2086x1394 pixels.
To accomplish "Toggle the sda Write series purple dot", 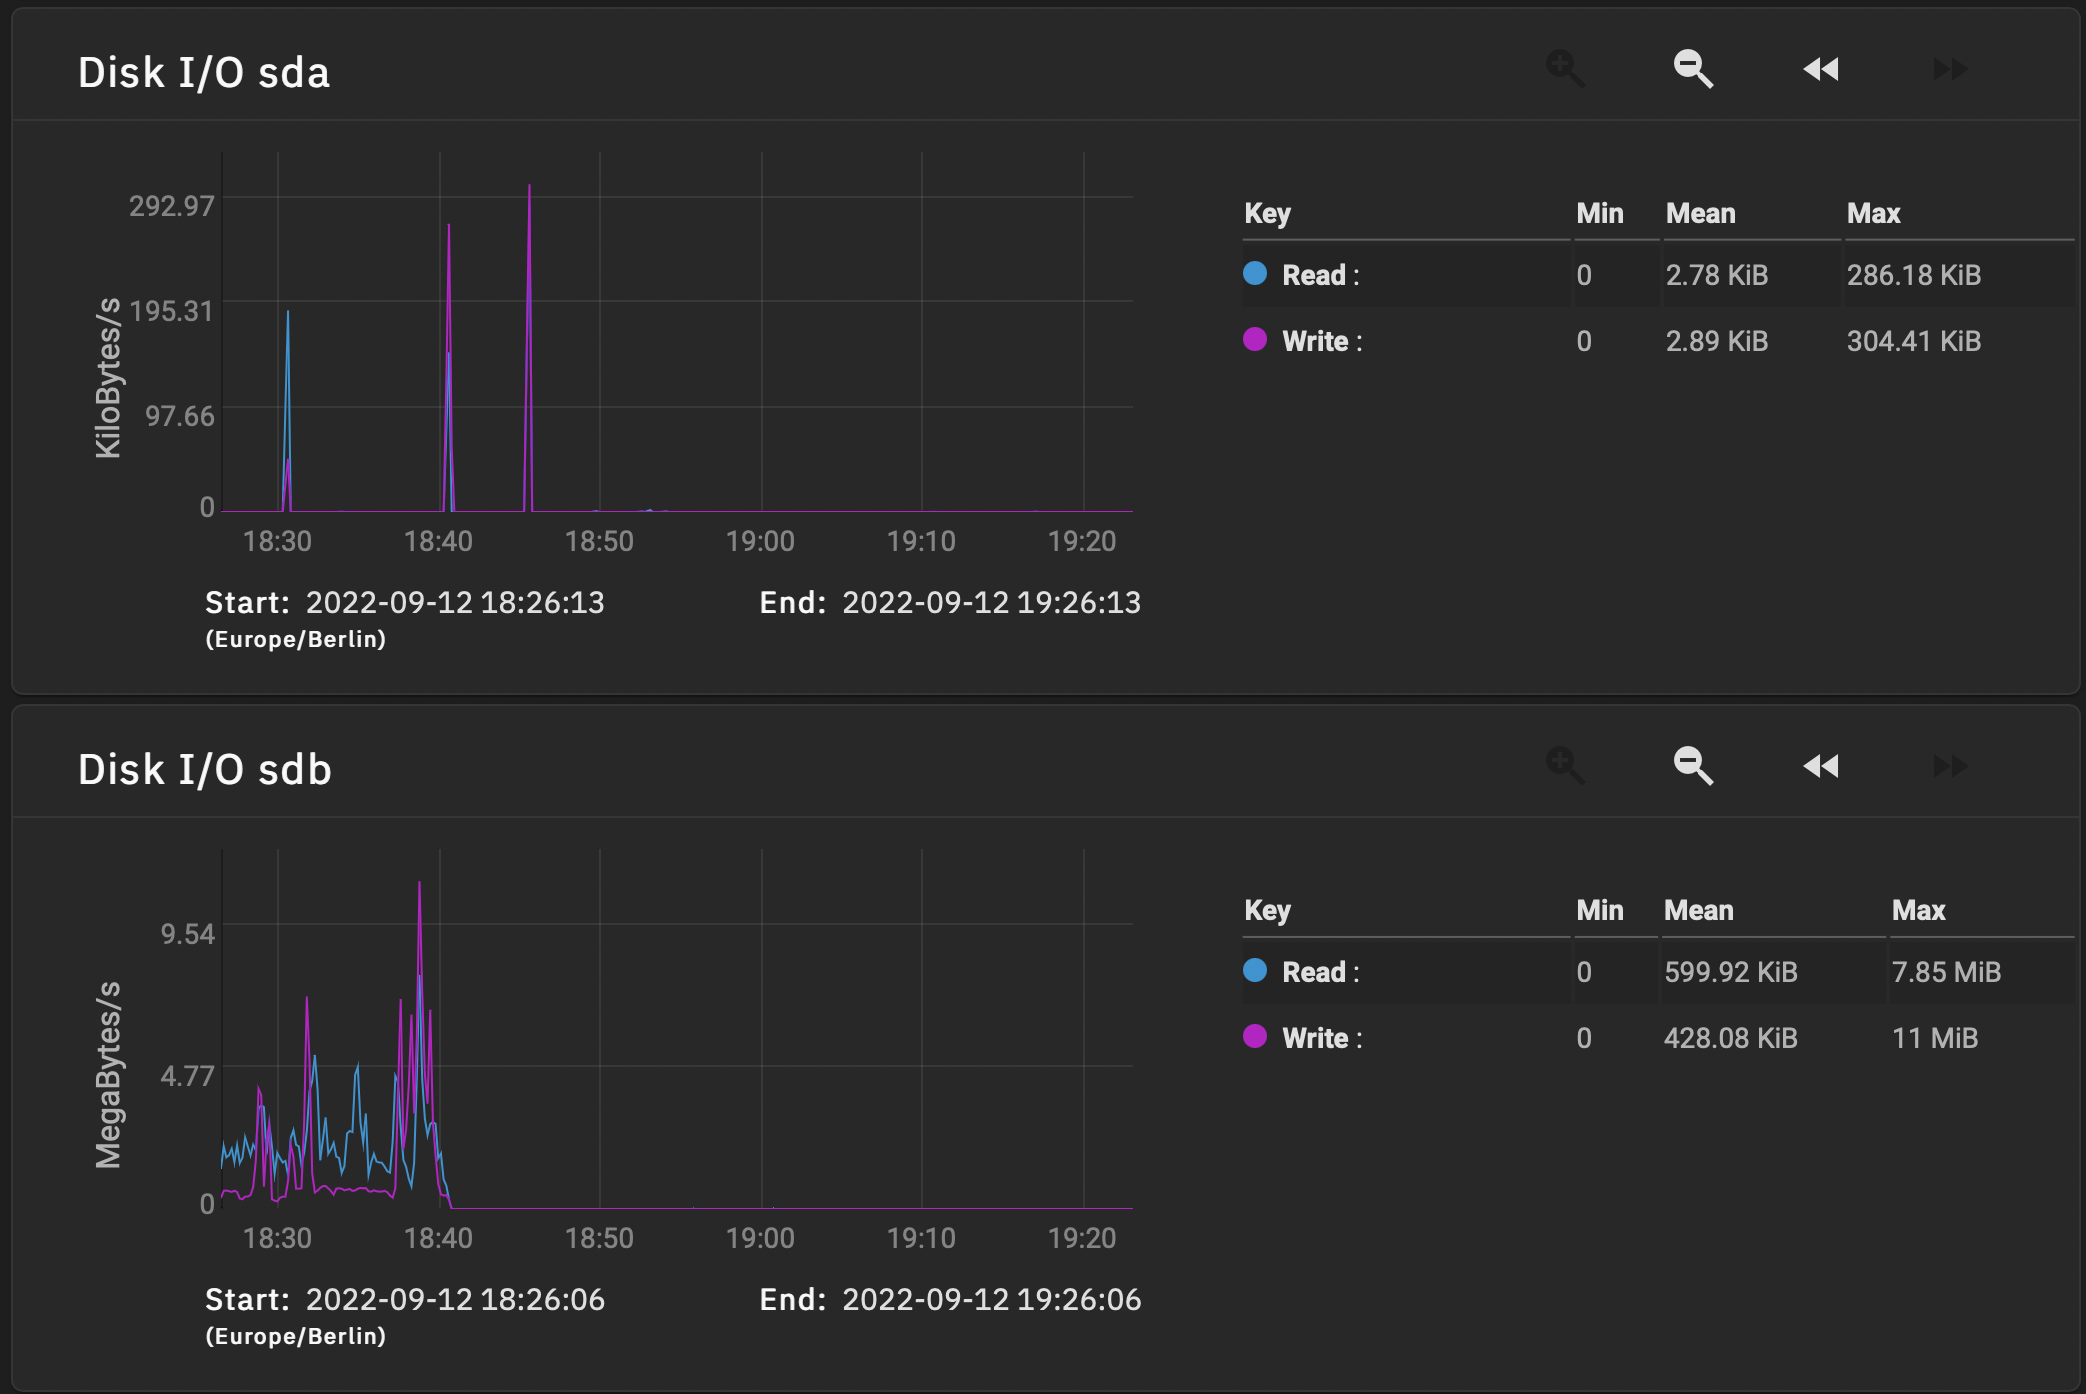I will click(x=1255, y=339).
